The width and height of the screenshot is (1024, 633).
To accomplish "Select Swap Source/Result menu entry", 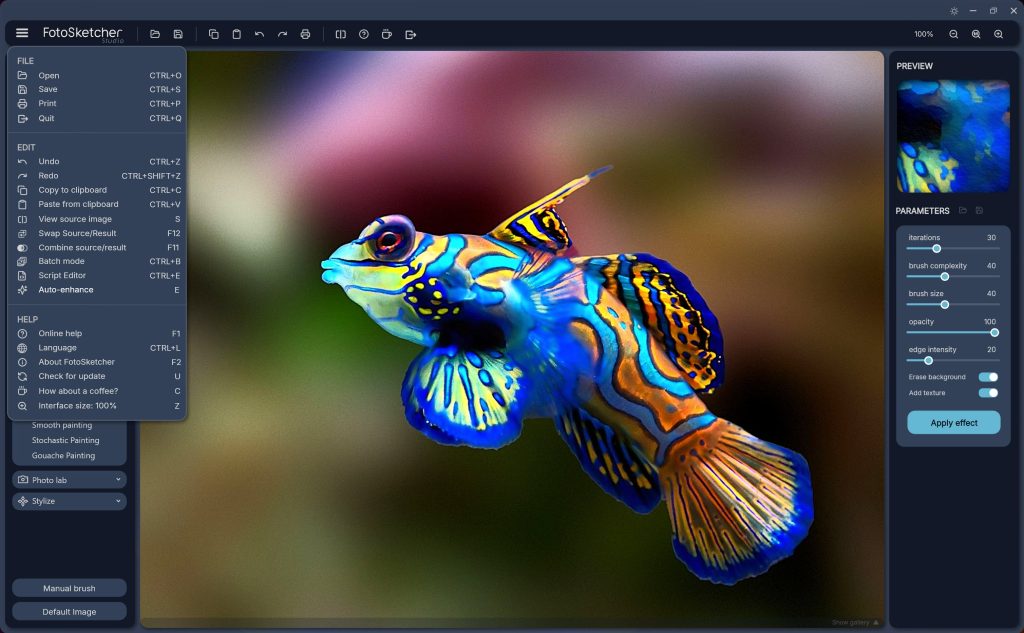I will click(x=98, y=233).
